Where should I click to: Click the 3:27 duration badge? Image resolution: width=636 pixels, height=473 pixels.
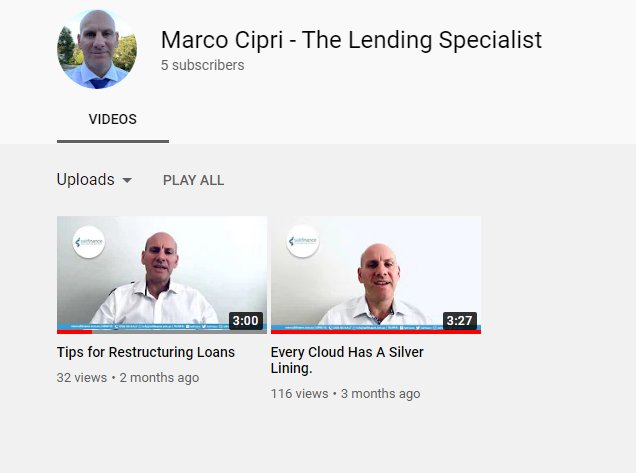460,320
